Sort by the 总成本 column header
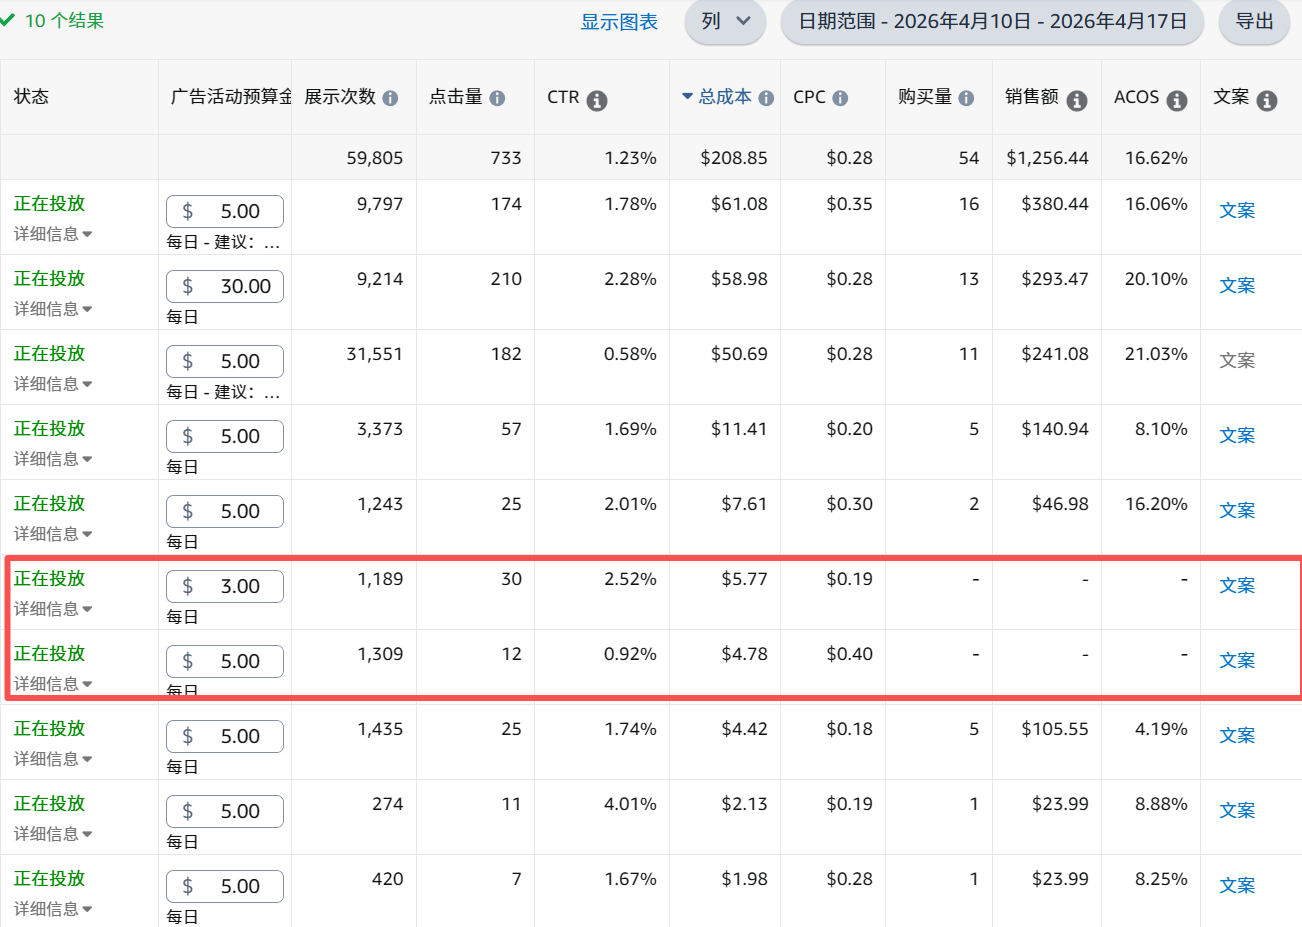This screenshot has width=1302, height=927. coord(724,97)
